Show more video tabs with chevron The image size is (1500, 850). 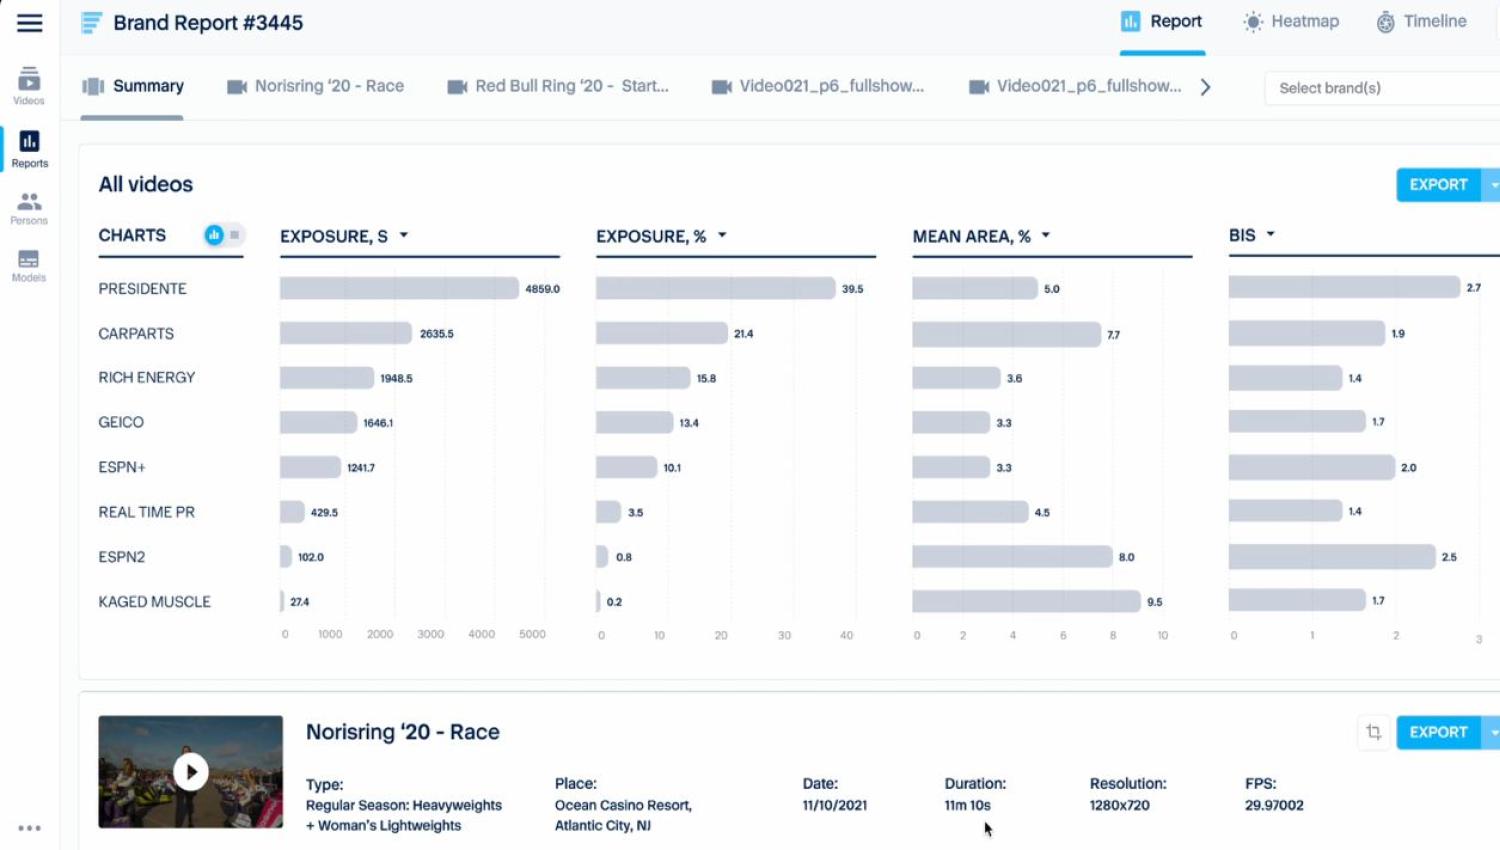pyautogui.click(x=1206, y=87)
